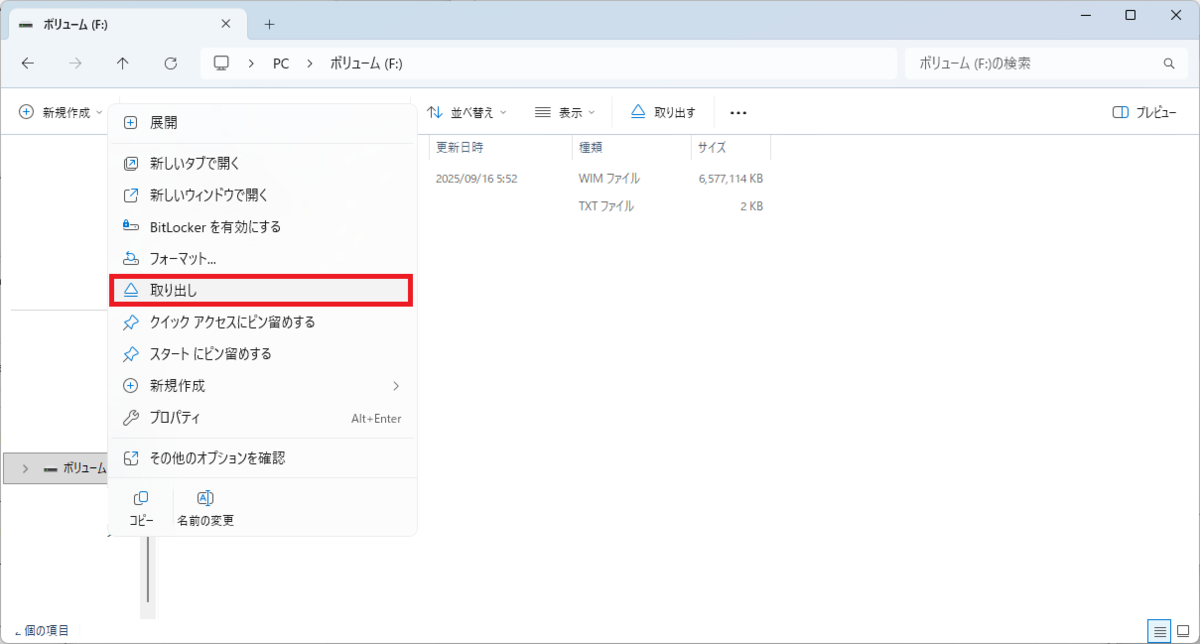Select ボリューム drive in navigation pane
Image resolution: width=1200 pixels, height=644 pixels.
click(56, 468)
